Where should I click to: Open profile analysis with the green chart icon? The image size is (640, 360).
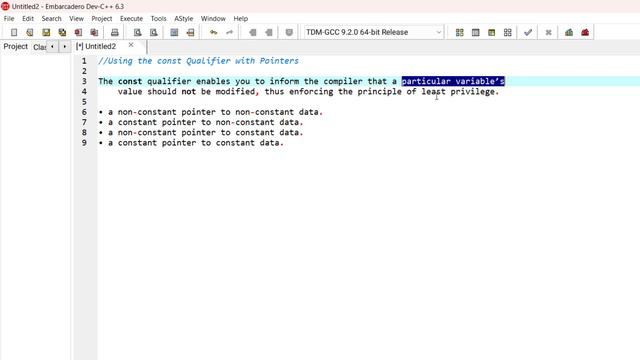coord(569,32)
